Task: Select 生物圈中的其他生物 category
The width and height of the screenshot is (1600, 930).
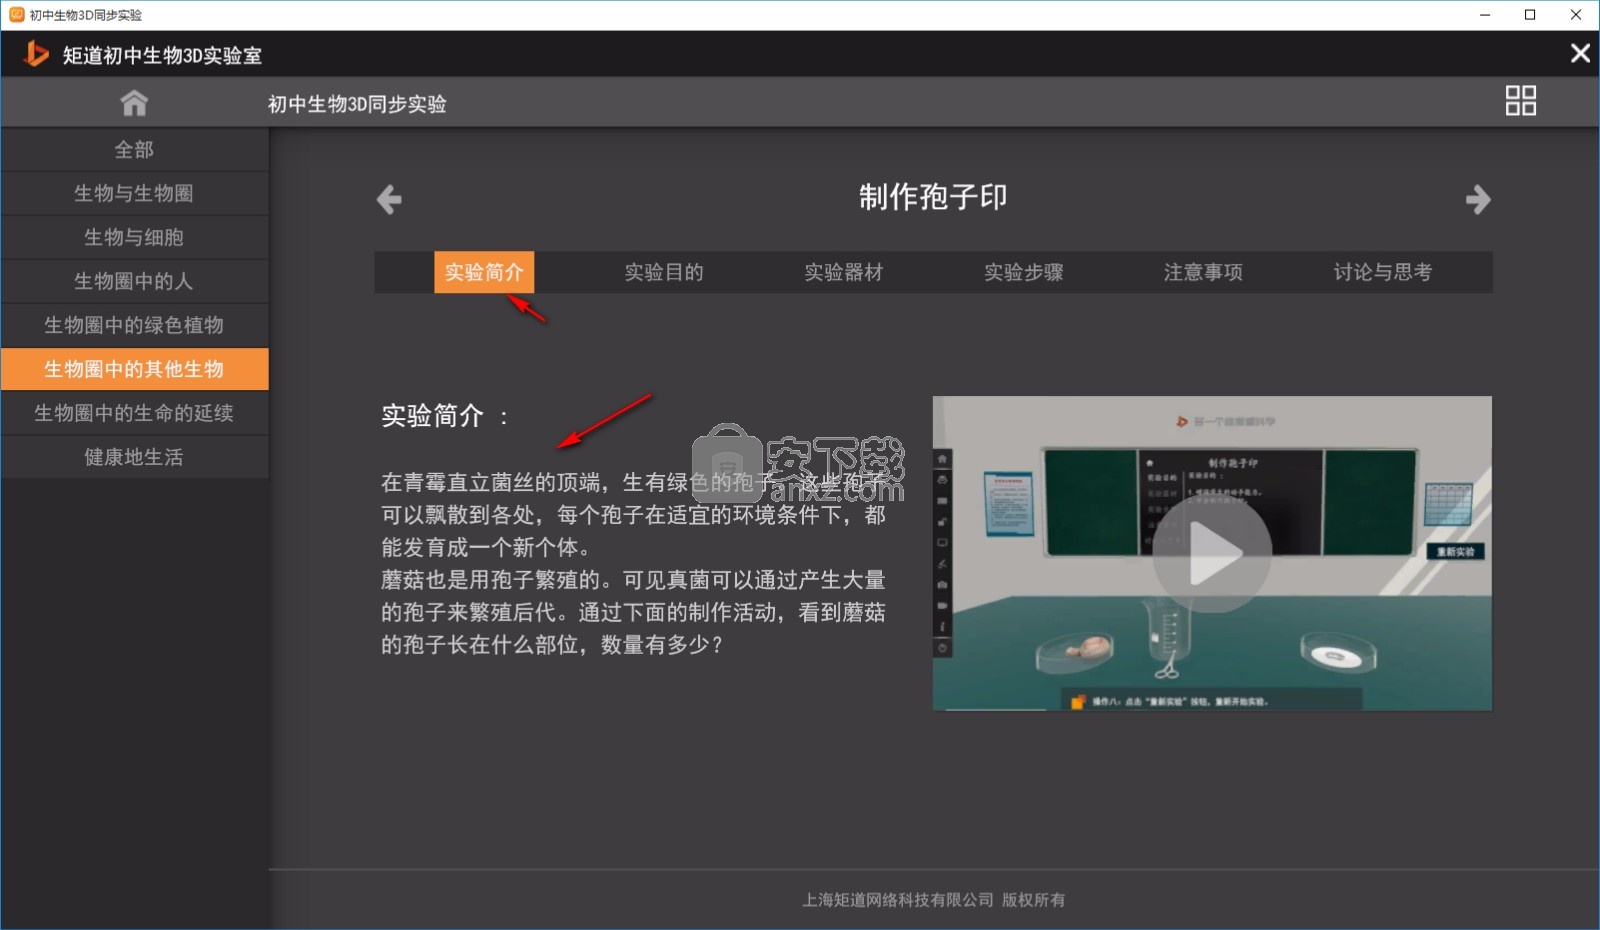Action: pyautogui.click(x=134, y=369)
